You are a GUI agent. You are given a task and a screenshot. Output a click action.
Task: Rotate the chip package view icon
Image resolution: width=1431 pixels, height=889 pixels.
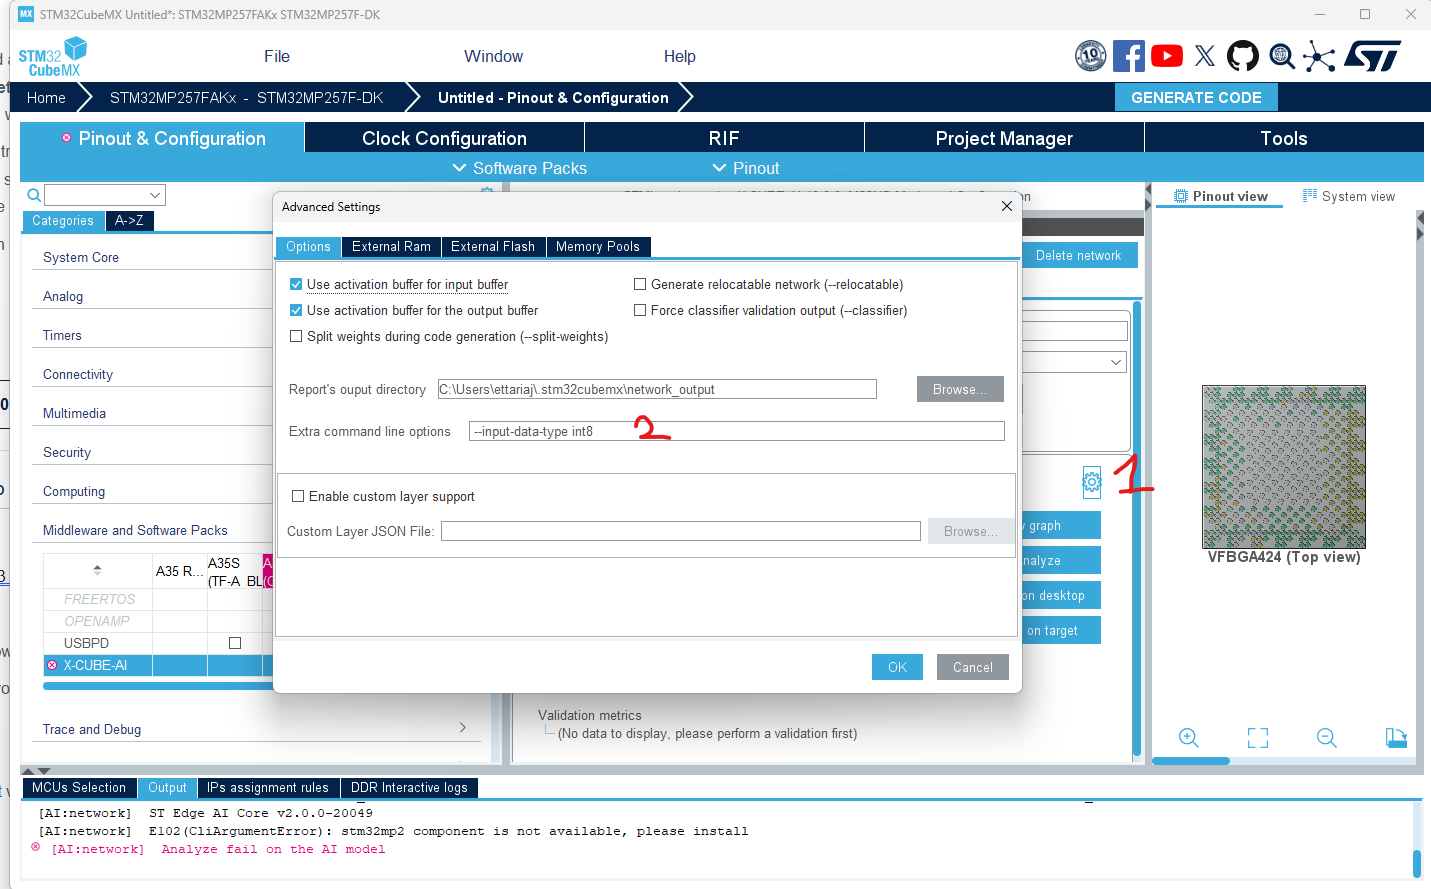point(1397,738)
